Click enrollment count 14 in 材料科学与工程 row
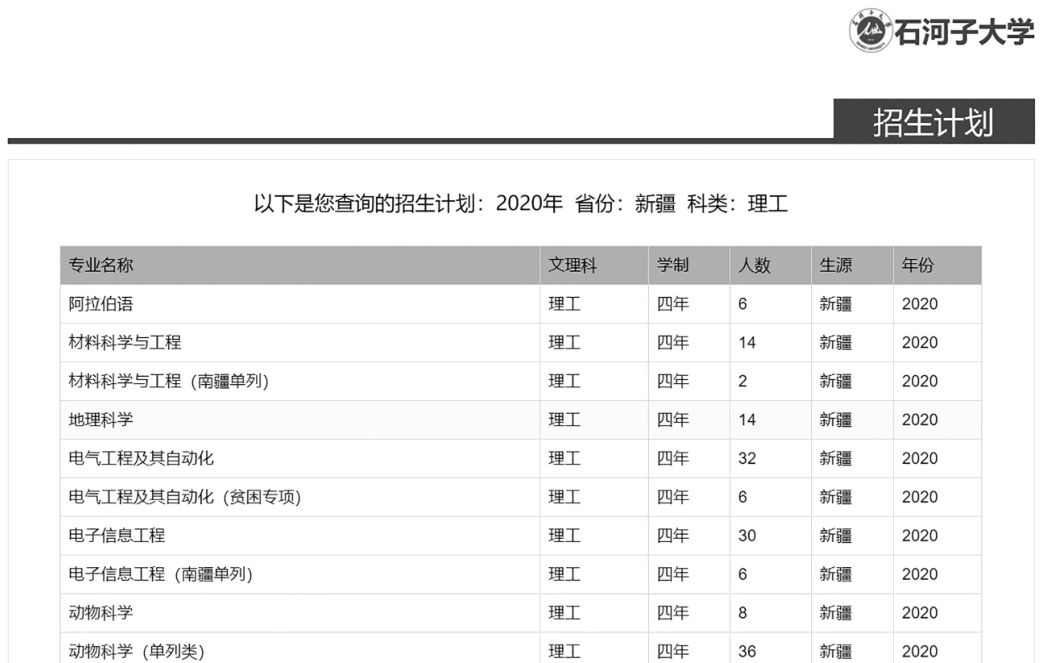Viewport: 1043px width, 663px height. point(747,342)
